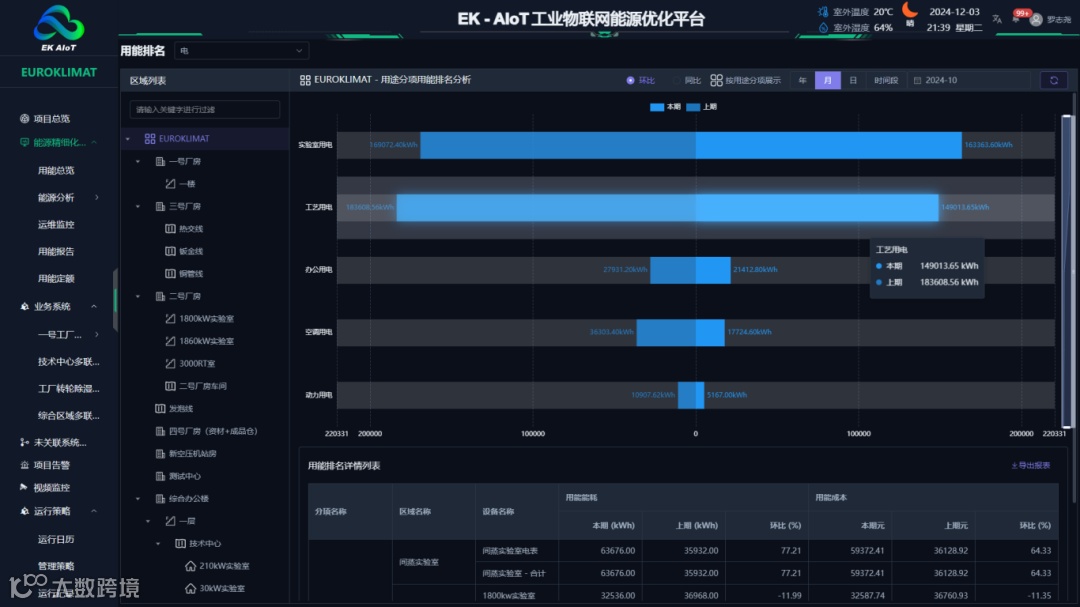Viewport: 1080px width, 607px height.
Task: Click the 30kW实验室 house icon
Action: [191, 588]
